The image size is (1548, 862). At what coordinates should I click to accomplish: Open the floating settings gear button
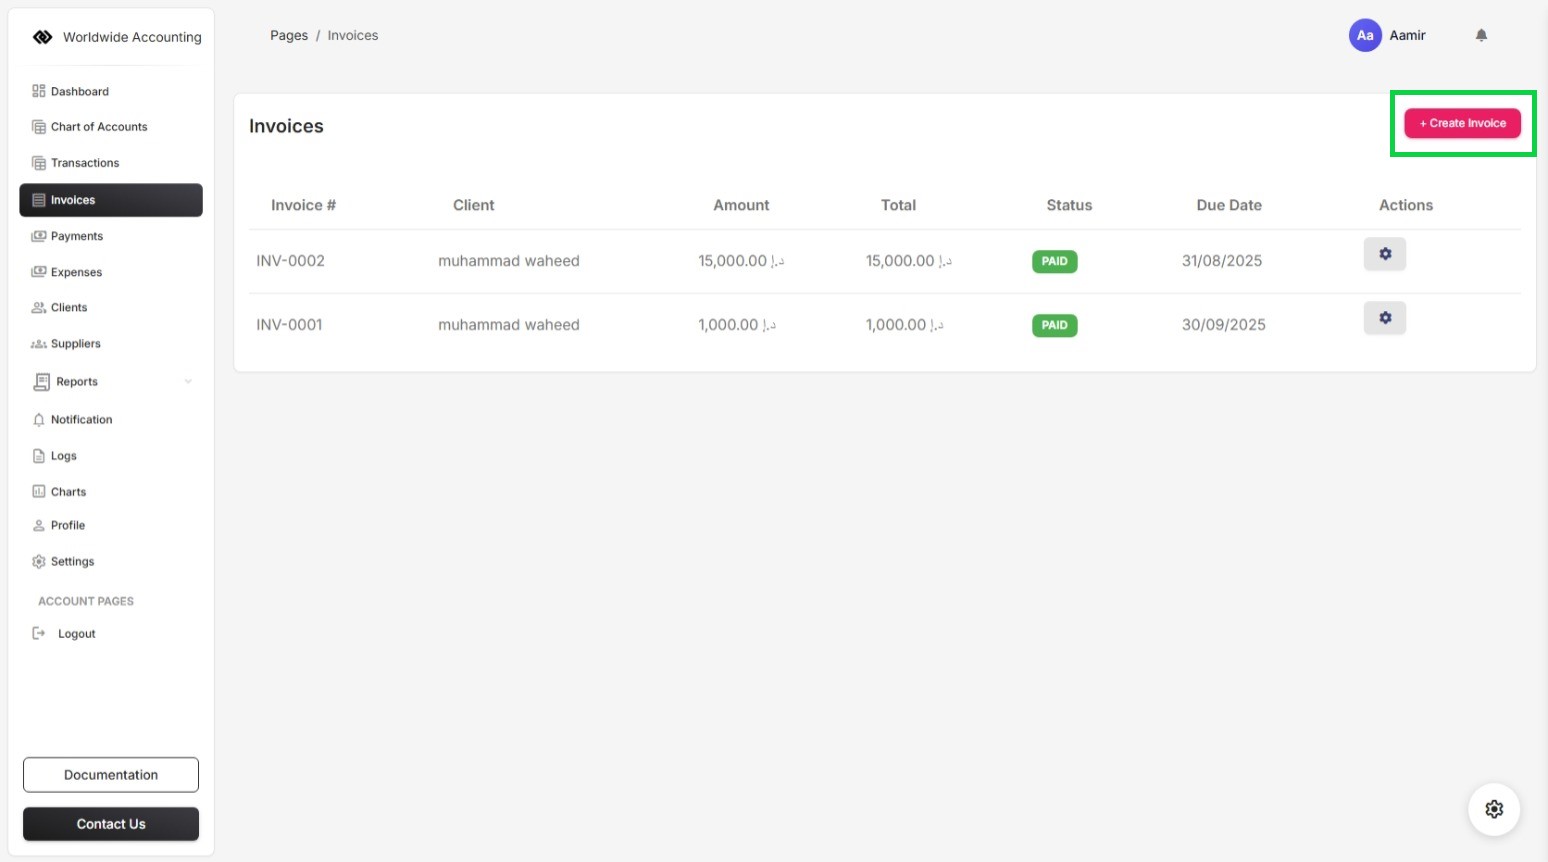pyautogui.click(x=1494, y=809)
